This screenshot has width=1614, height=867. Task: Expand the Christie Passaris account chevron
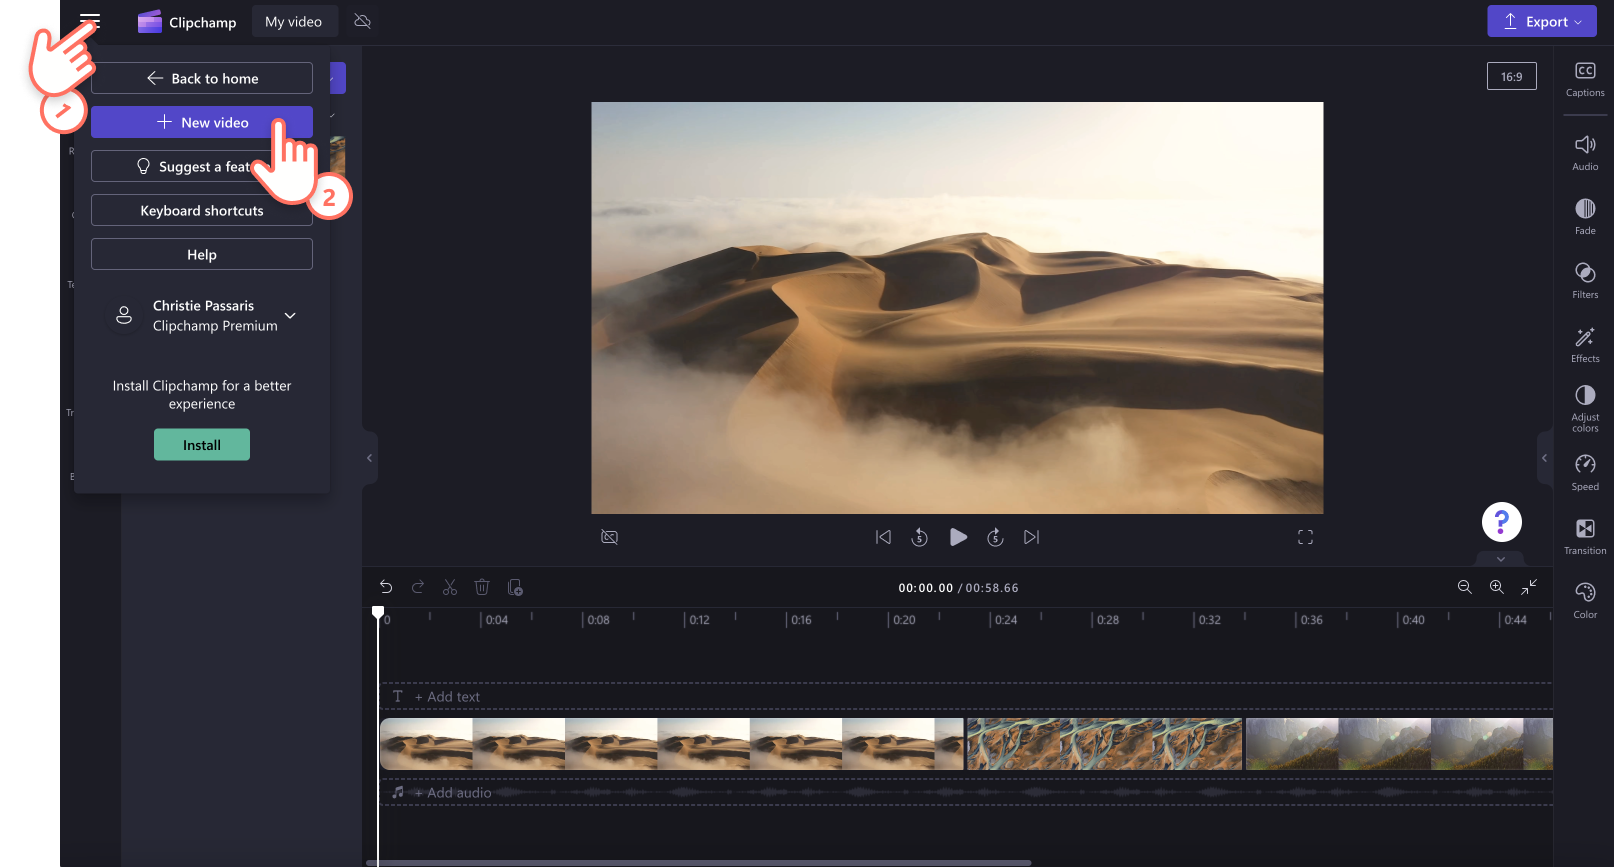click(x=290, y=316)
